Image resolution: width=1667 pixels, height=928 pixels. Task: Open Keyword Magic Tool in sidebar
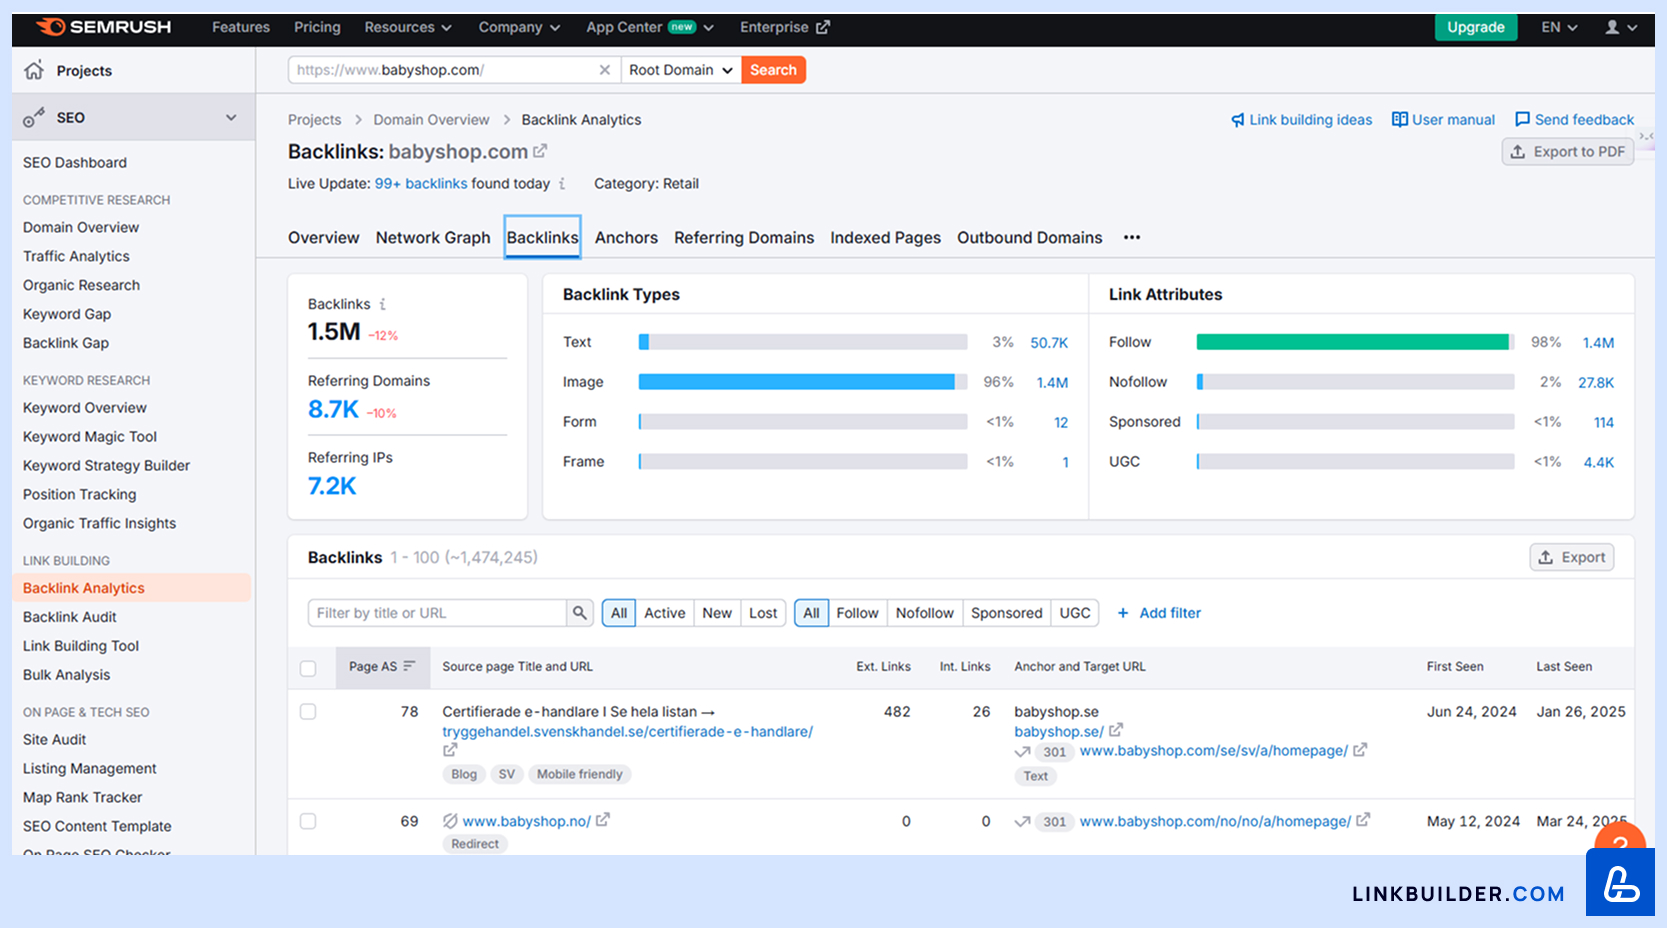click(x=90, y=437)
